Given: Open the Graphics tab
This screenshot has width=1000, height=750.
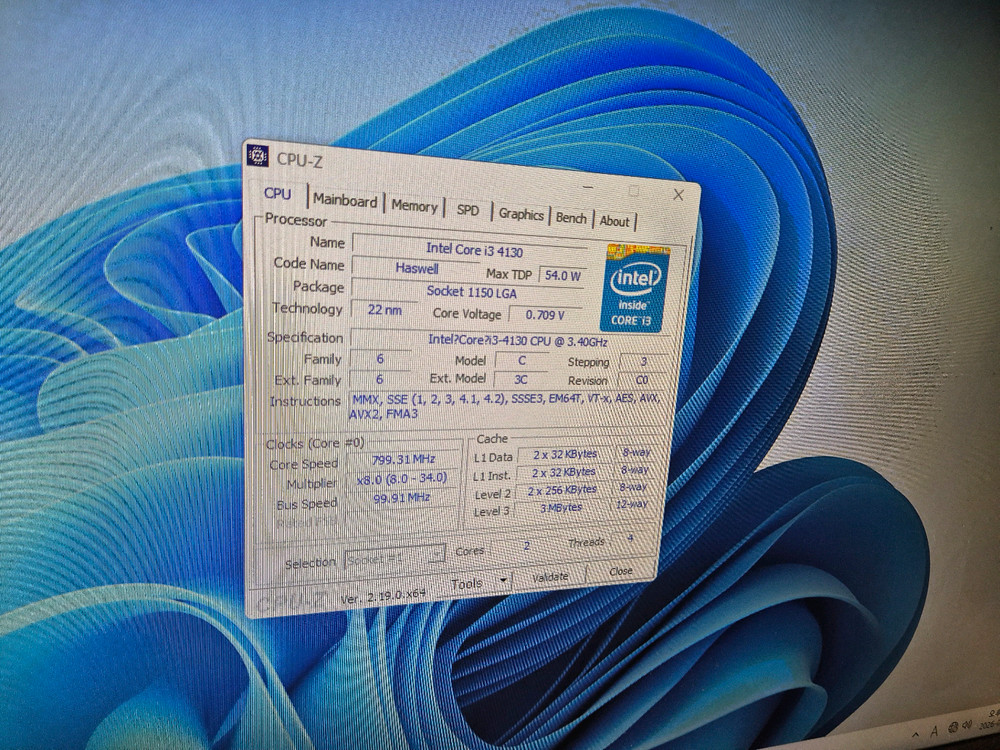Looking at the screenshot, I should tap(522, 213).
